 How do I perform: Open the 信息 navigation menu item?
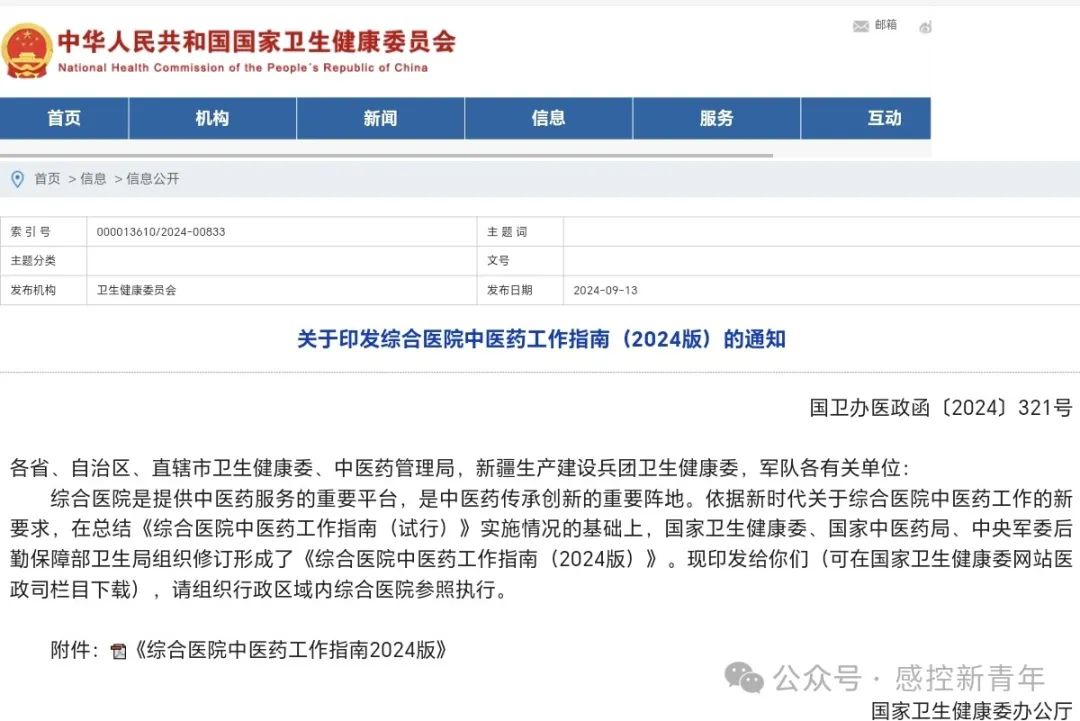tap(548, 118)
